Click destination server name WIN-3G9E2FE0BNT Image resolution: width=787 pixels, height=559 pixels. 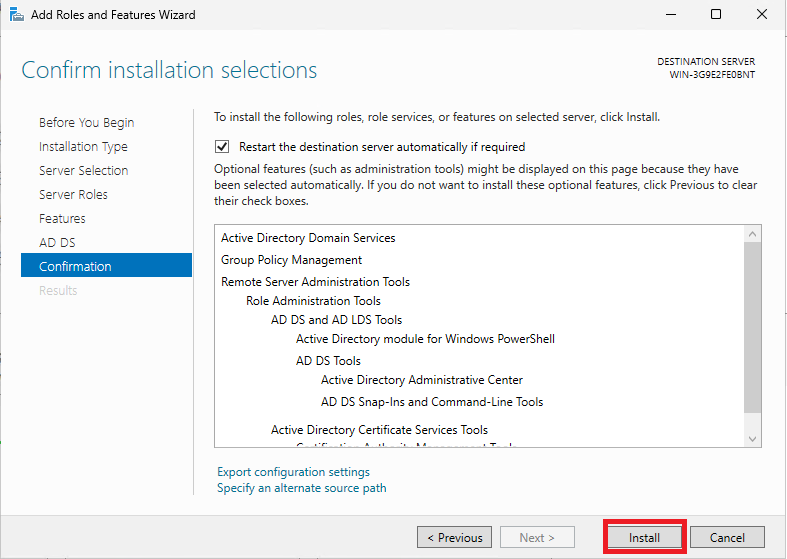point(712,75)
